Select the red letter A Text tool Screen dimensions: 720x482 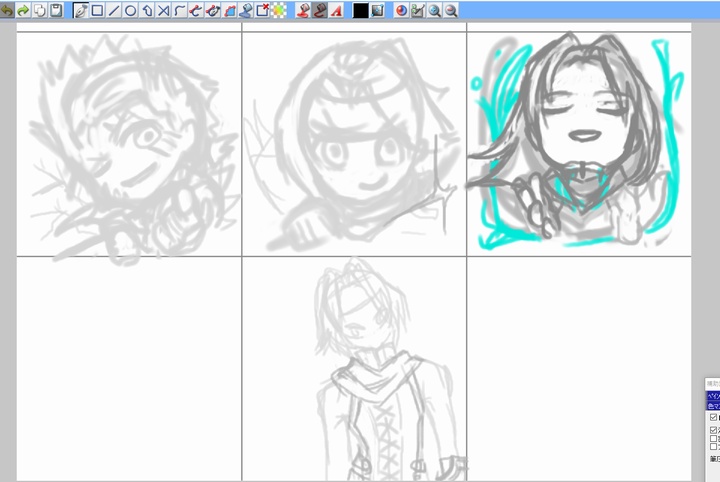coord(336,10)
